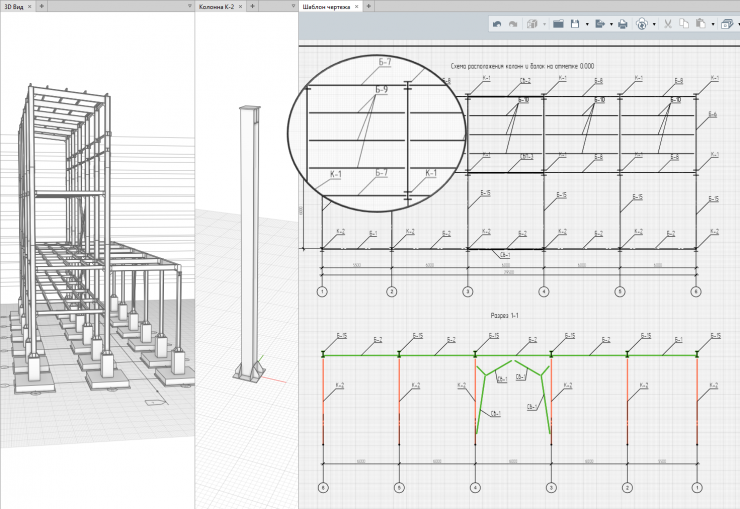
Task: Click the Save floppy disk icon
Action: (x=576, y=23)
